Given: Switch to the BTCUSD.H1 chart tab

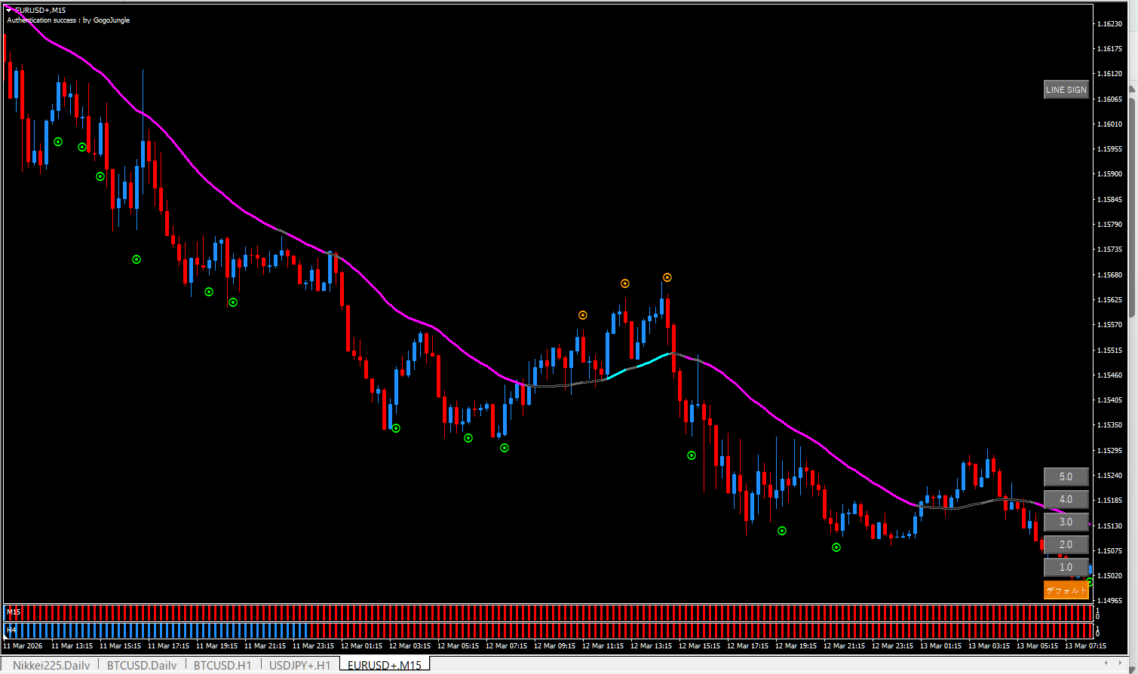Looking at the screenshot, I should (222, 665).
